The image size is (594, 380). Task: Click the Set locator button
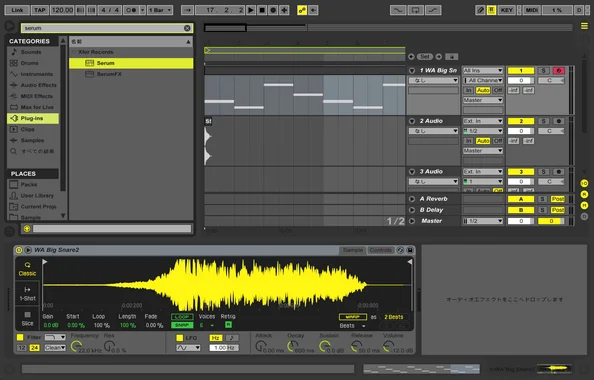[425, 56]
